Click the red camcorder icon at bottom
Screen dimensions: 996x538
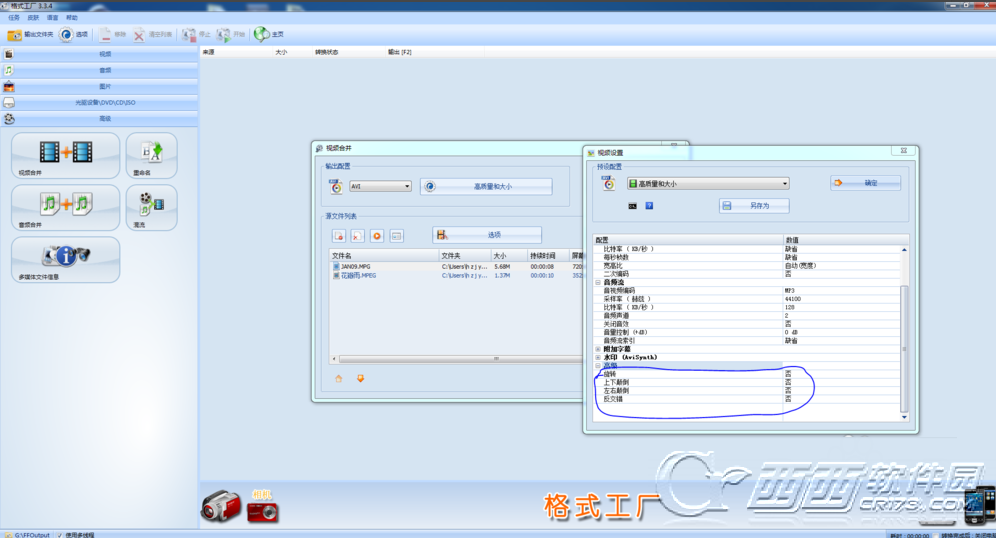[220, 507]
